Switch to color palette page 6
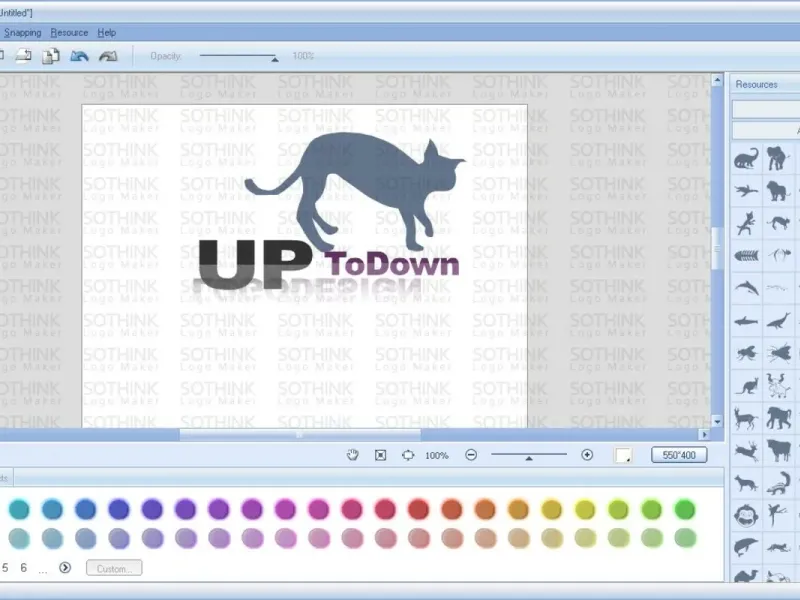 [x=23, y=567]
